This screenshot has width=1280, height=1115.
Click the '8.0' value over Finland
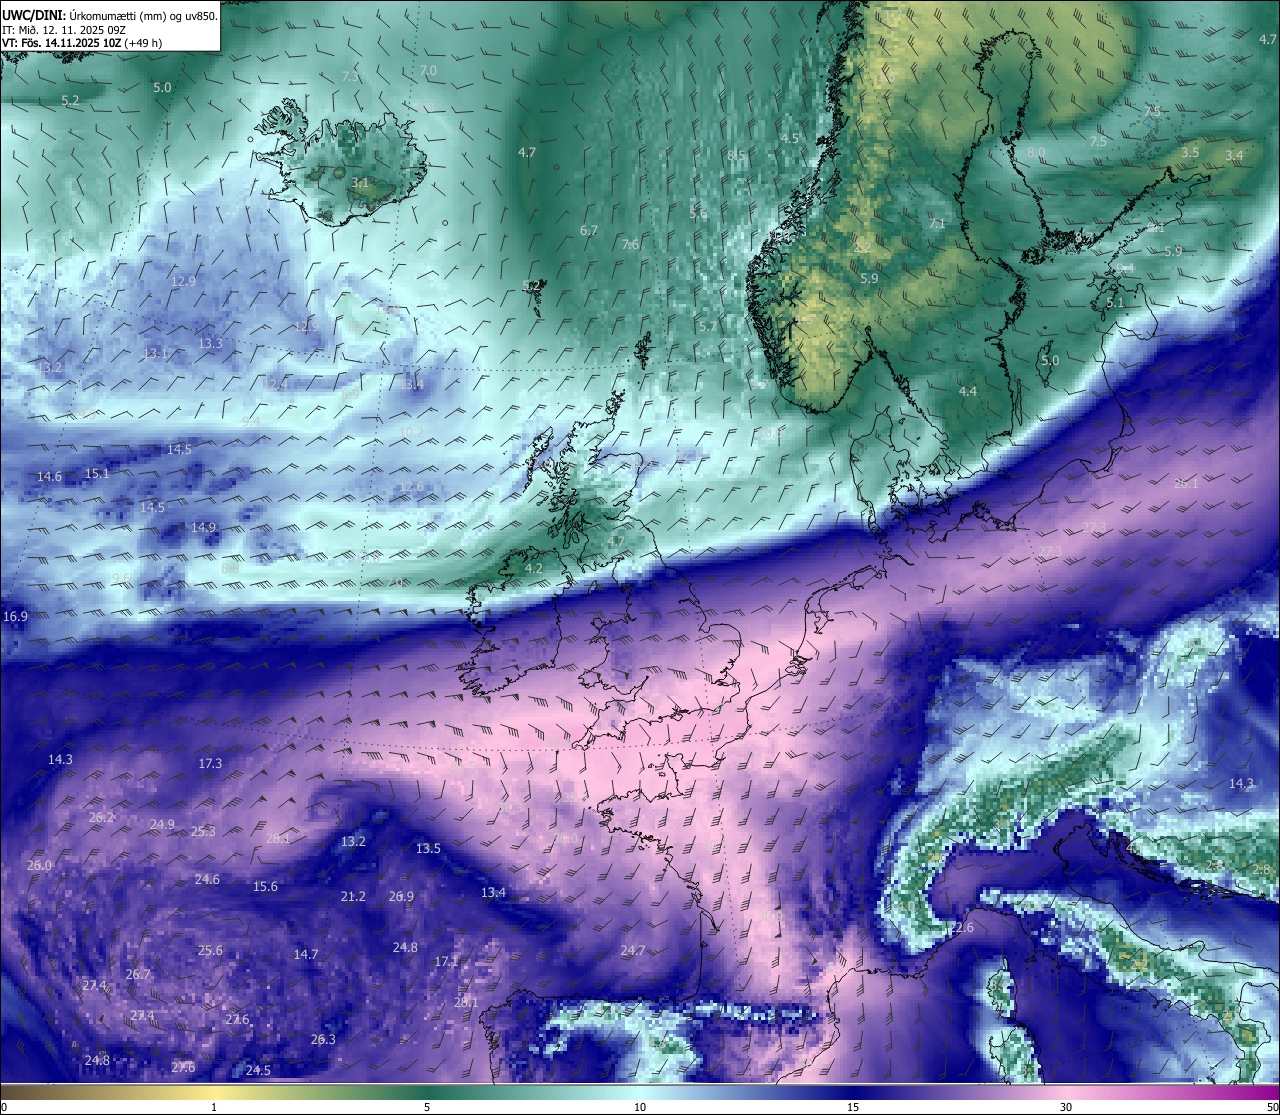[1036, 153]
